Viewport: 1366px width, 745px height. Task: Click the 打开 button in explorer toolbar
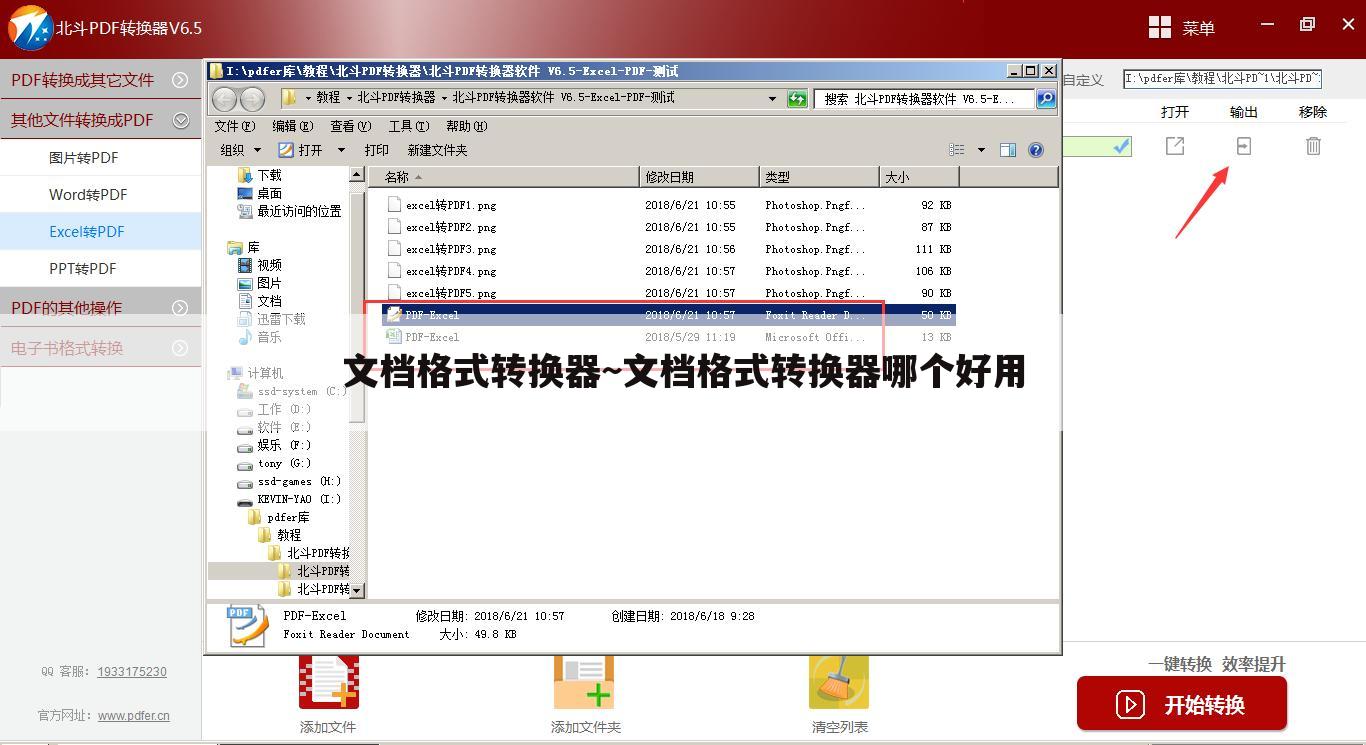point(302,150)
